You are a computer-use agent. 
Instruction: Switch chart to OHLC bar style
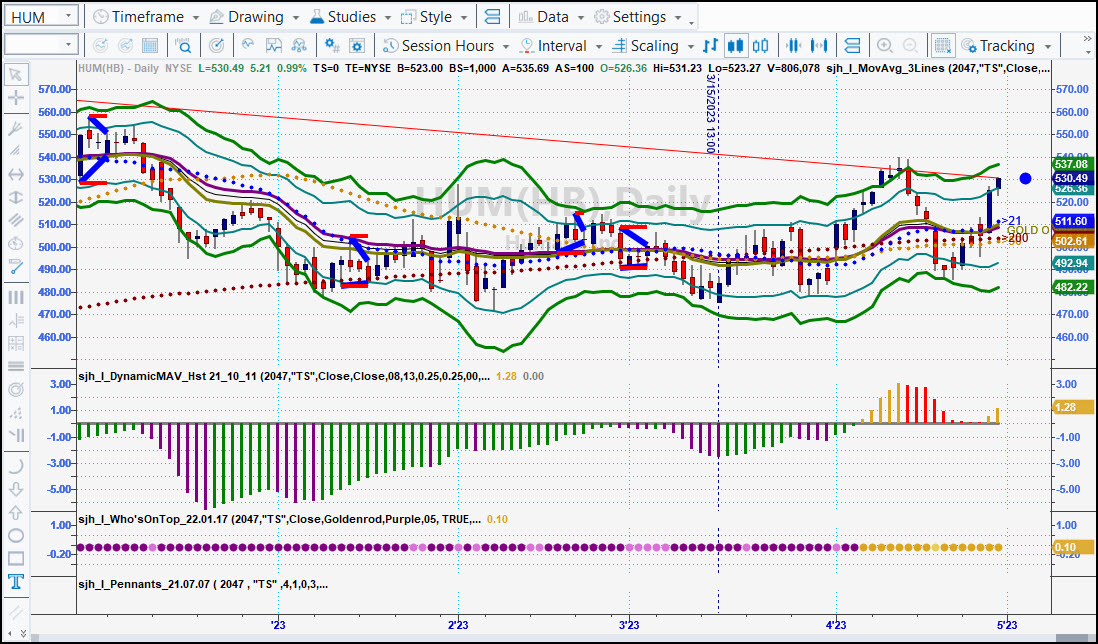pyautogui.click(x=711, y=46)
